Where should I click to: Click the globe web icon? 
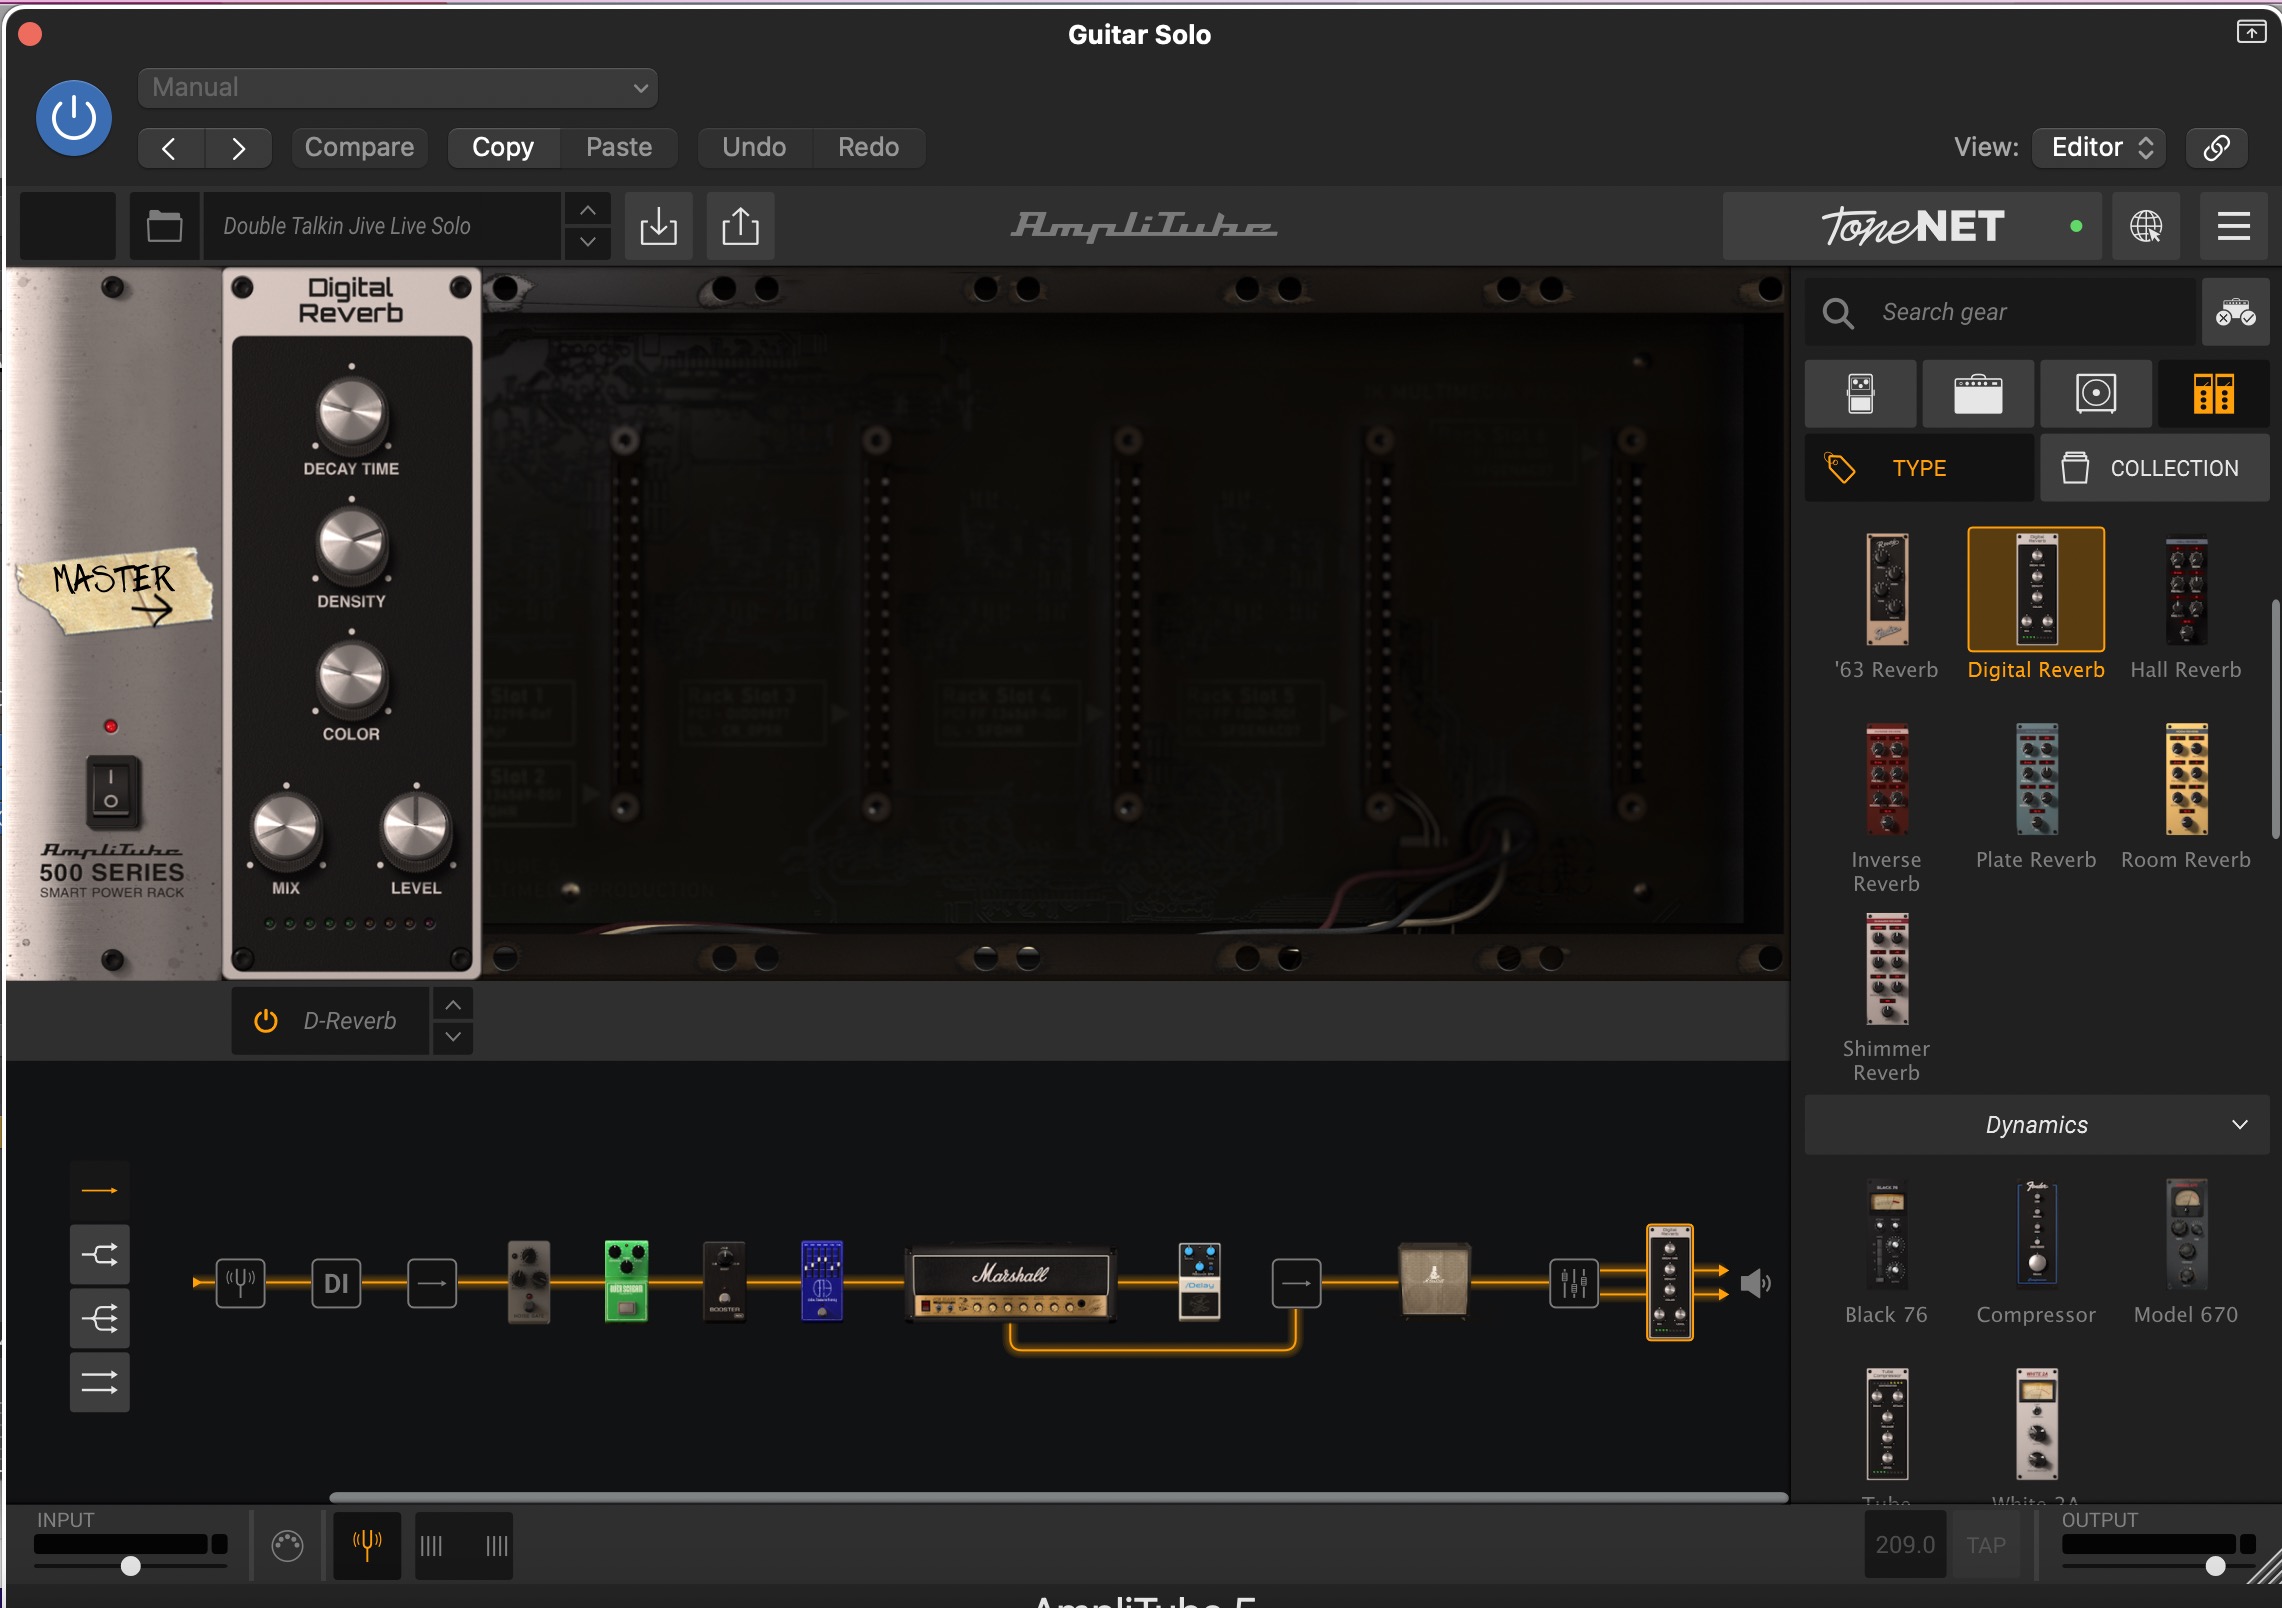(2146, 226)
